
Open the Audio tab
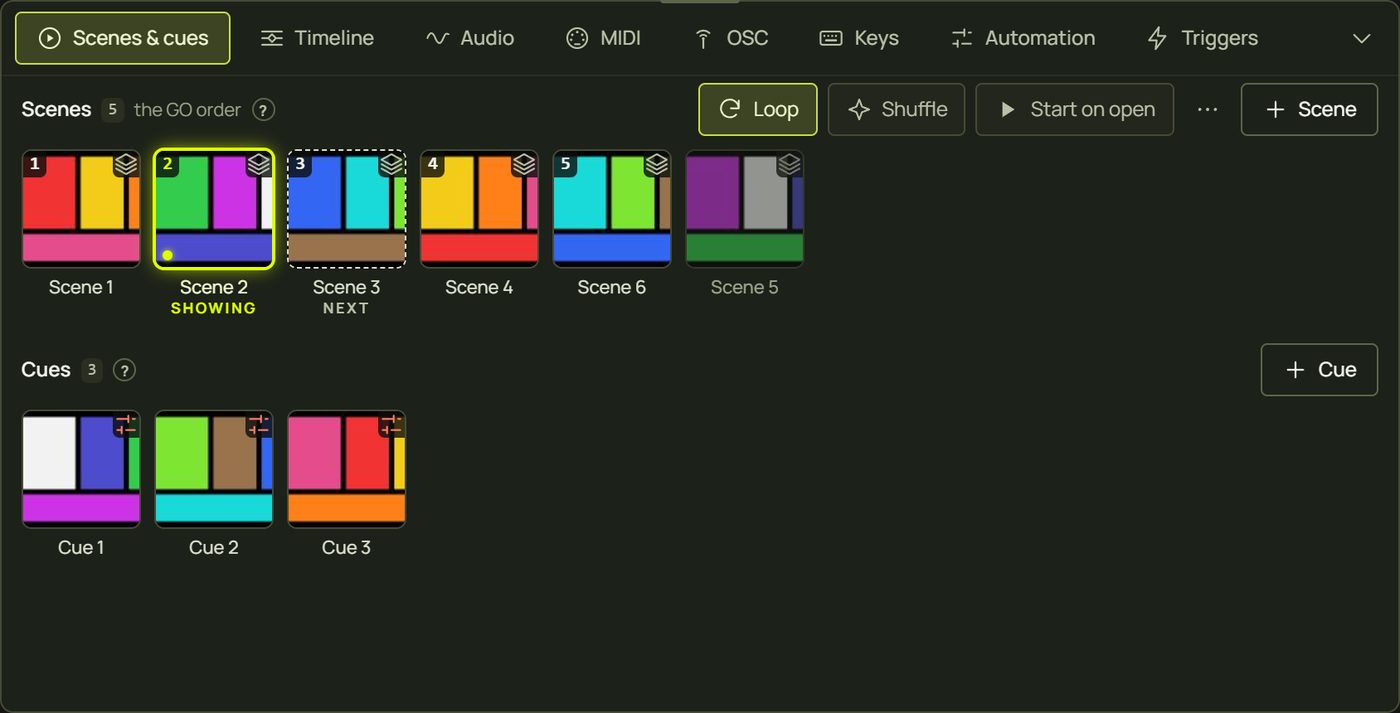(470, 38)
